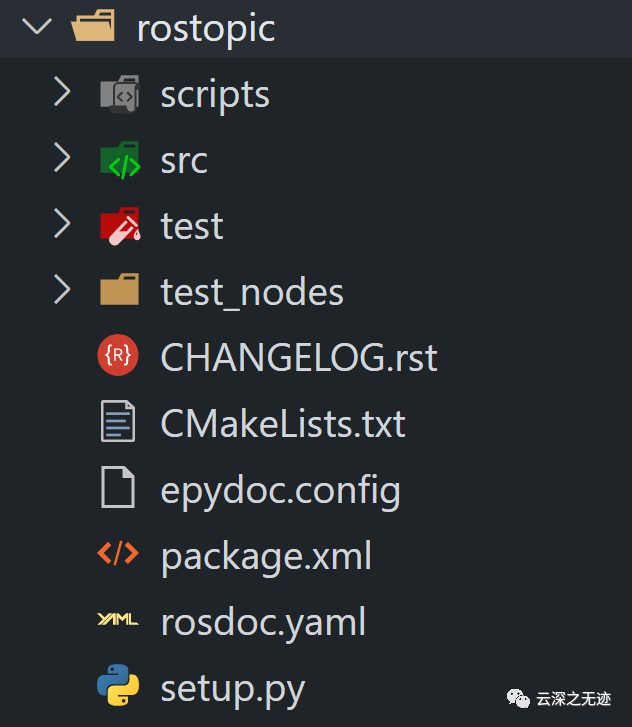
Task: Click the green src folder icon
Action: (x=119, y=160)
